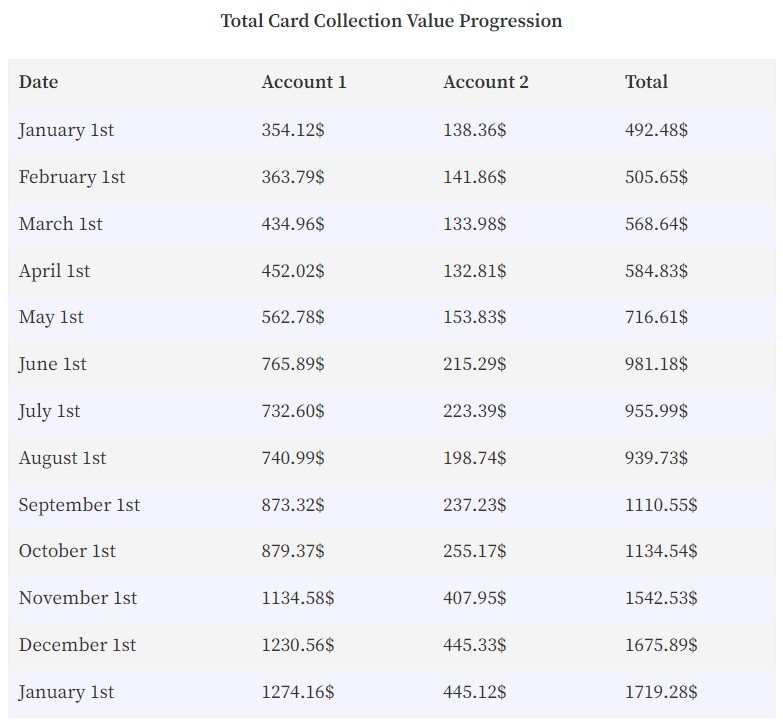Screen dimensions: 783x723
Task: Click the first row Account 1 value 354.12$
Action: point(293,130)
